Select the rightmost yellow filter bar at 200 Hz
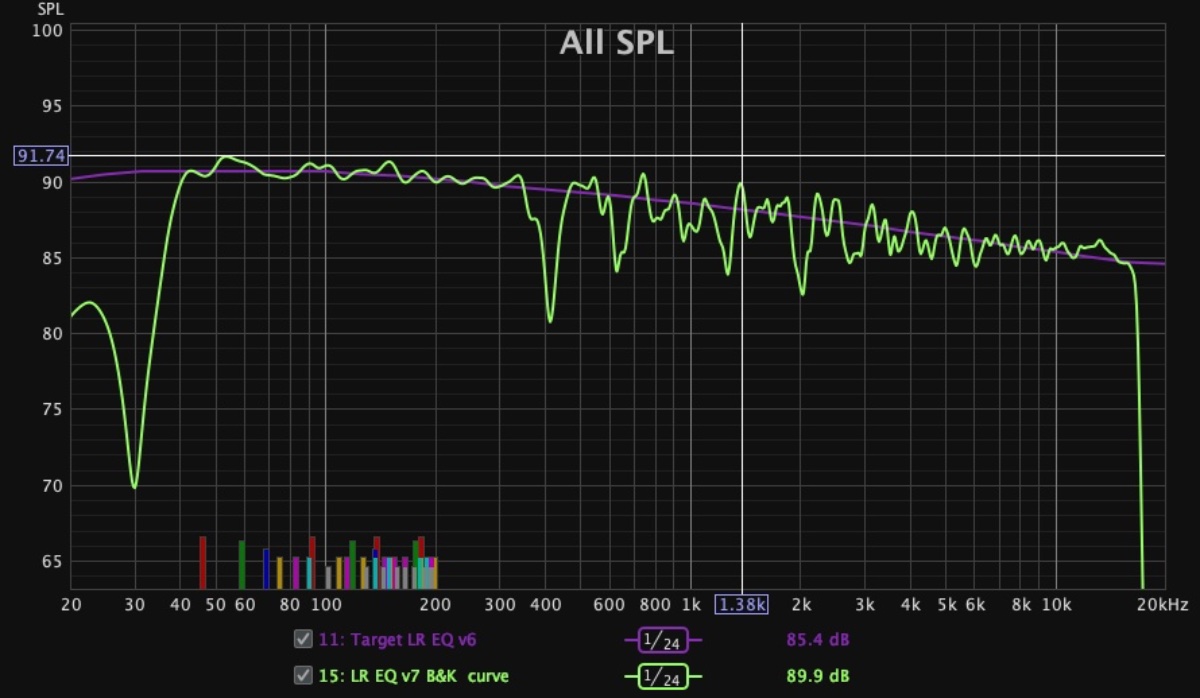 coord(434,573)
